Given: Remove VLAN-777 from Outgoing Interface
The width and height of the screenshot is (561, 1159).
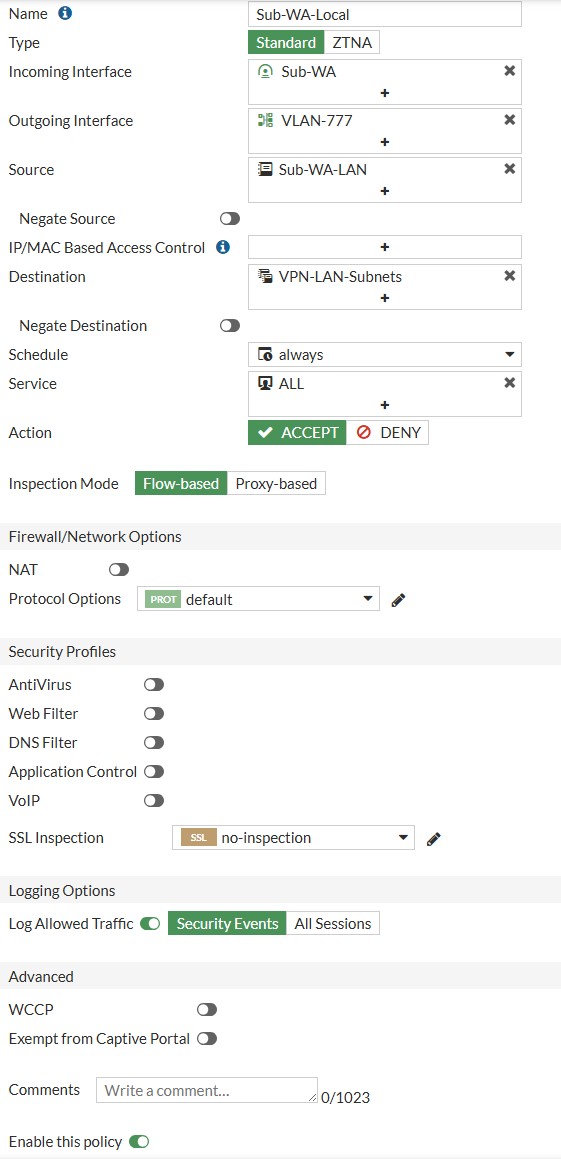Looking at the screenshot, I should pyautogui.click(x=509, y=120).
